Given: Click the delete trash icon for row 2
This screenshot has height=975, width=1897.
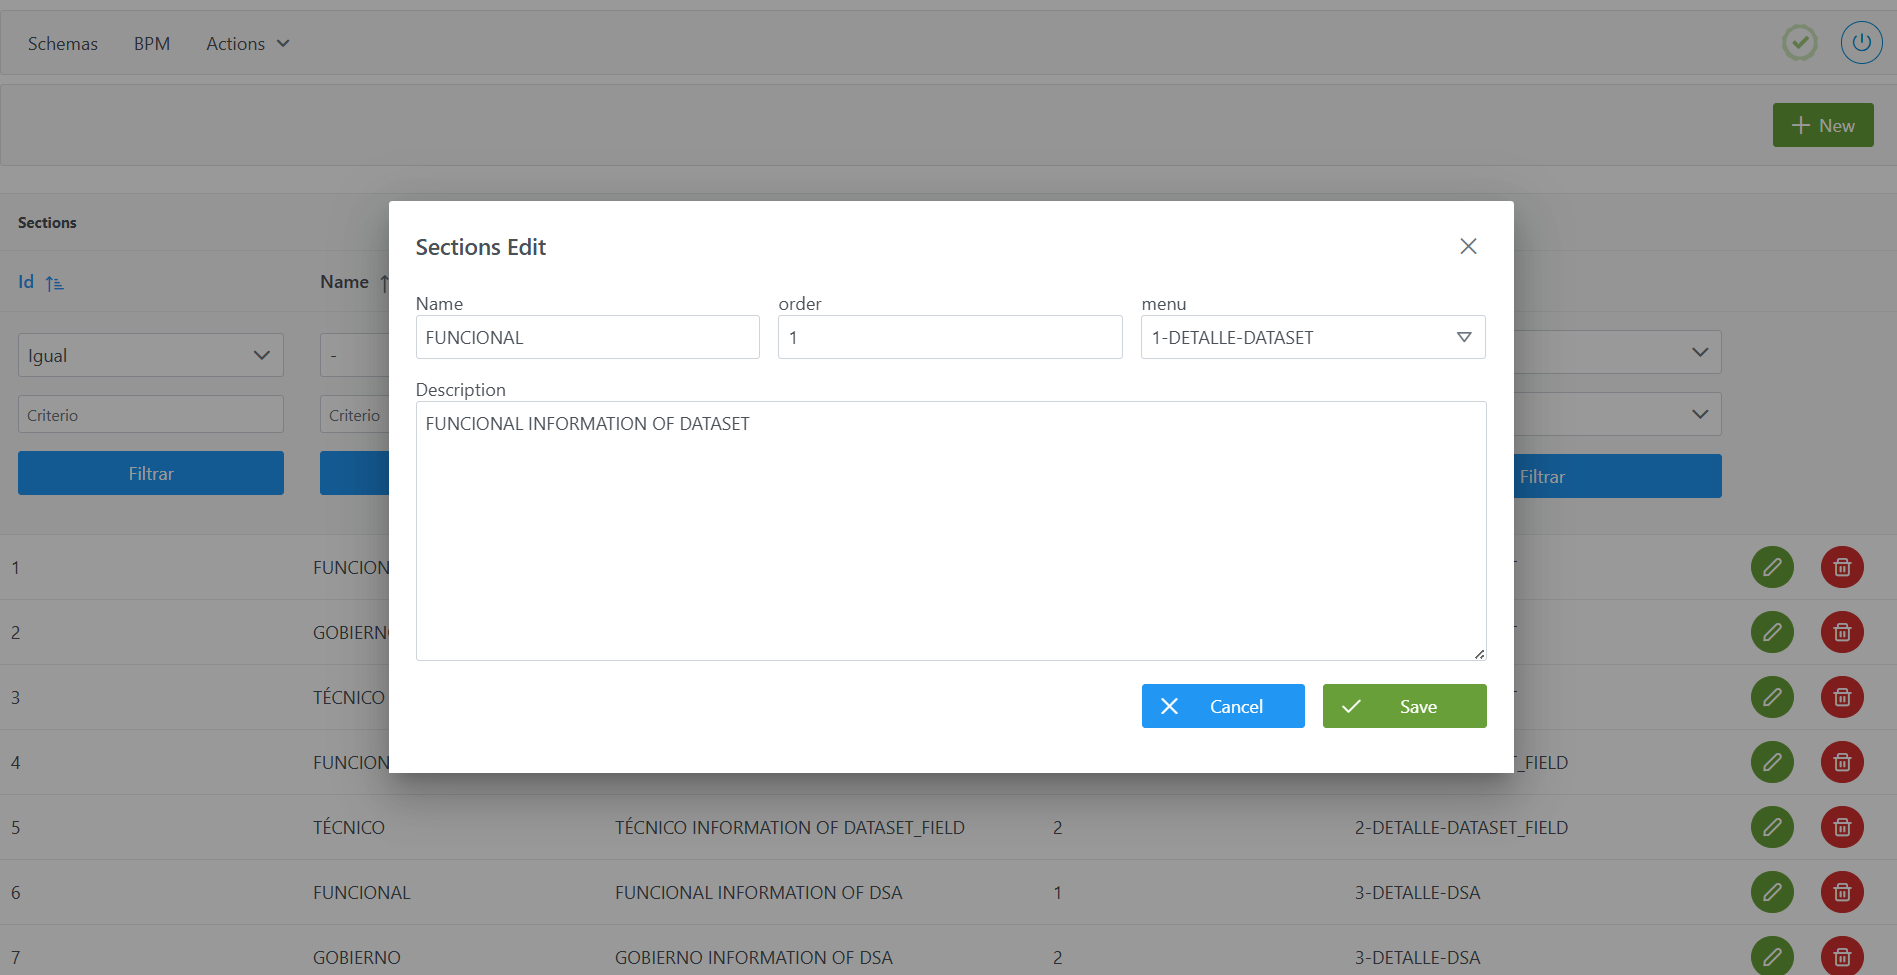Looking at the screenshot, I should tap(1841, 632).
